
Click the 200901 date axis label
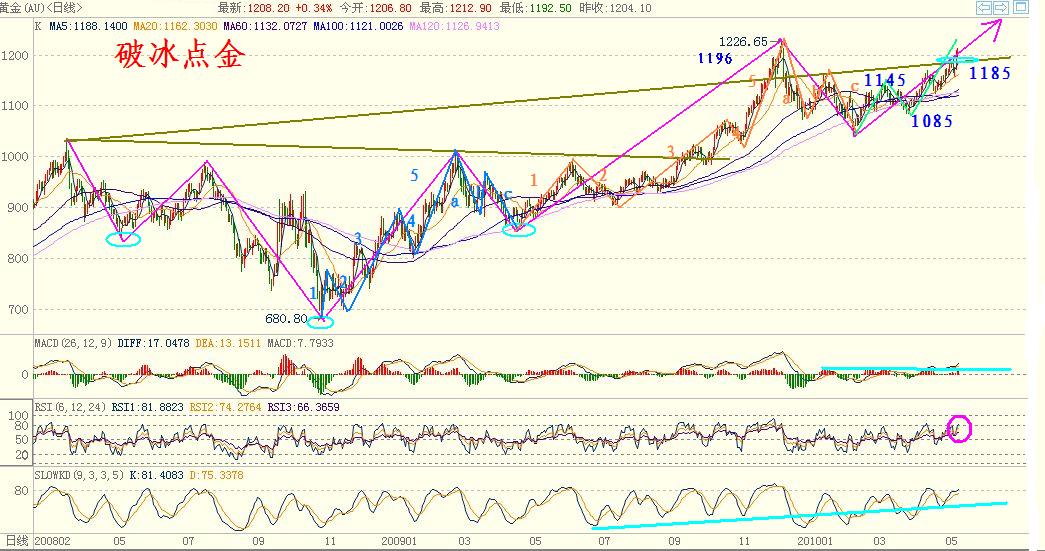point(399,541)
